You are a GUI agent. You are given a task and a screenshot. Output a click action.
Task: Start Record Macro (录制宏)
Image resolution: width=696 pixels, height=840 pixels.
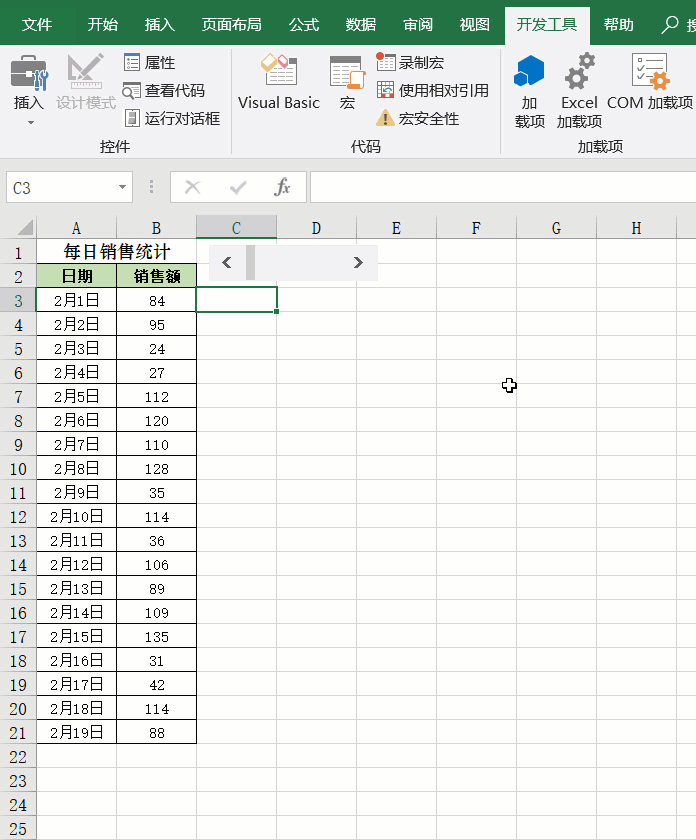(410, 63)
